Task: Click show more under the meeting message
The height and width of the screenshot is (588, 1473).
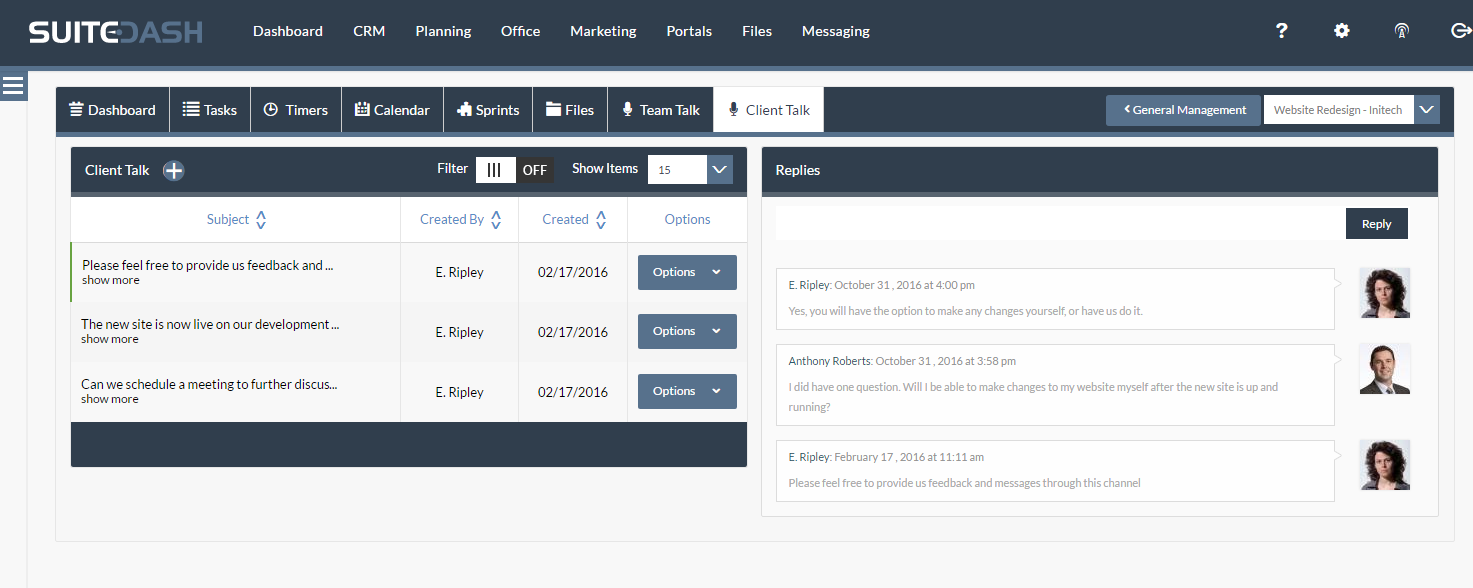Action: [x=110, y=399]
